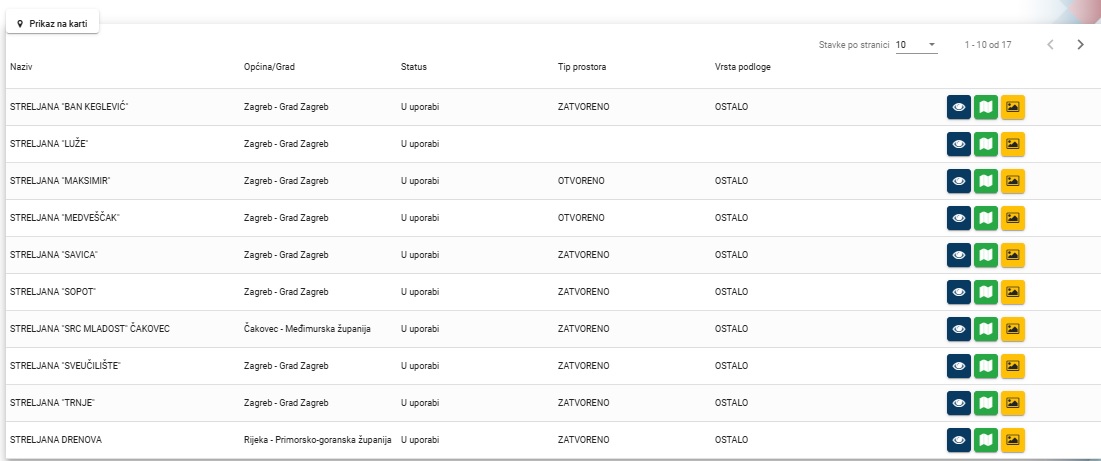Select the STRELJANA "MAKSIMIR" row name
This screenshot has height=461, width=1101.
tap(59, 181)
